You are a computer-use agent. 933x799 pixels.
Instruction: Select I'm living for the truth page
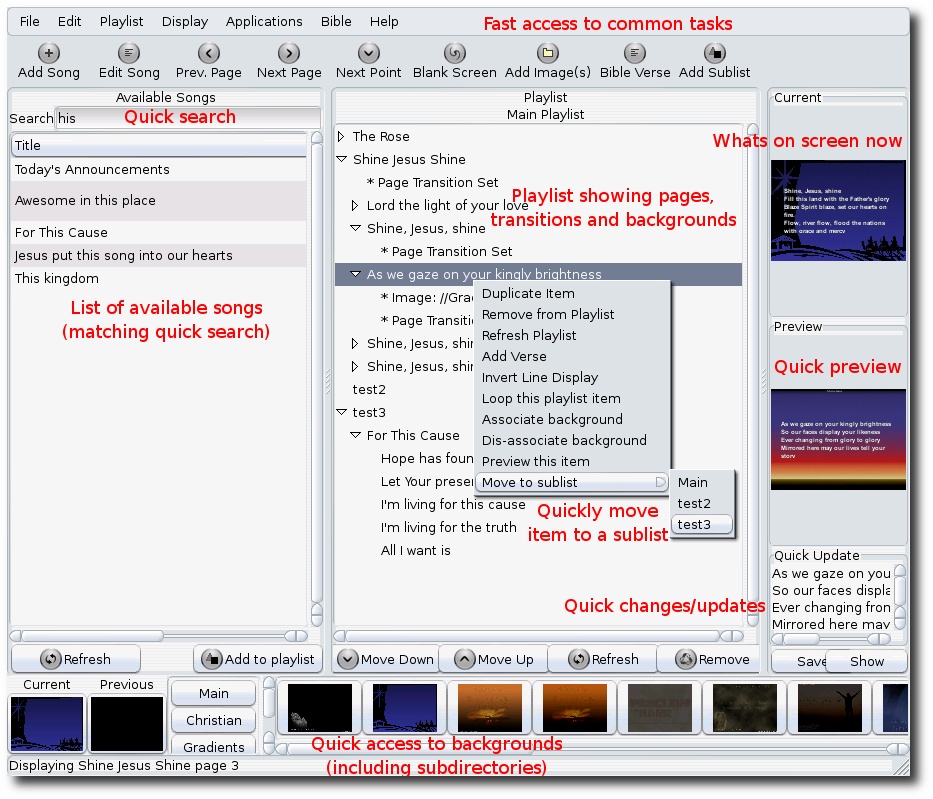449,527
